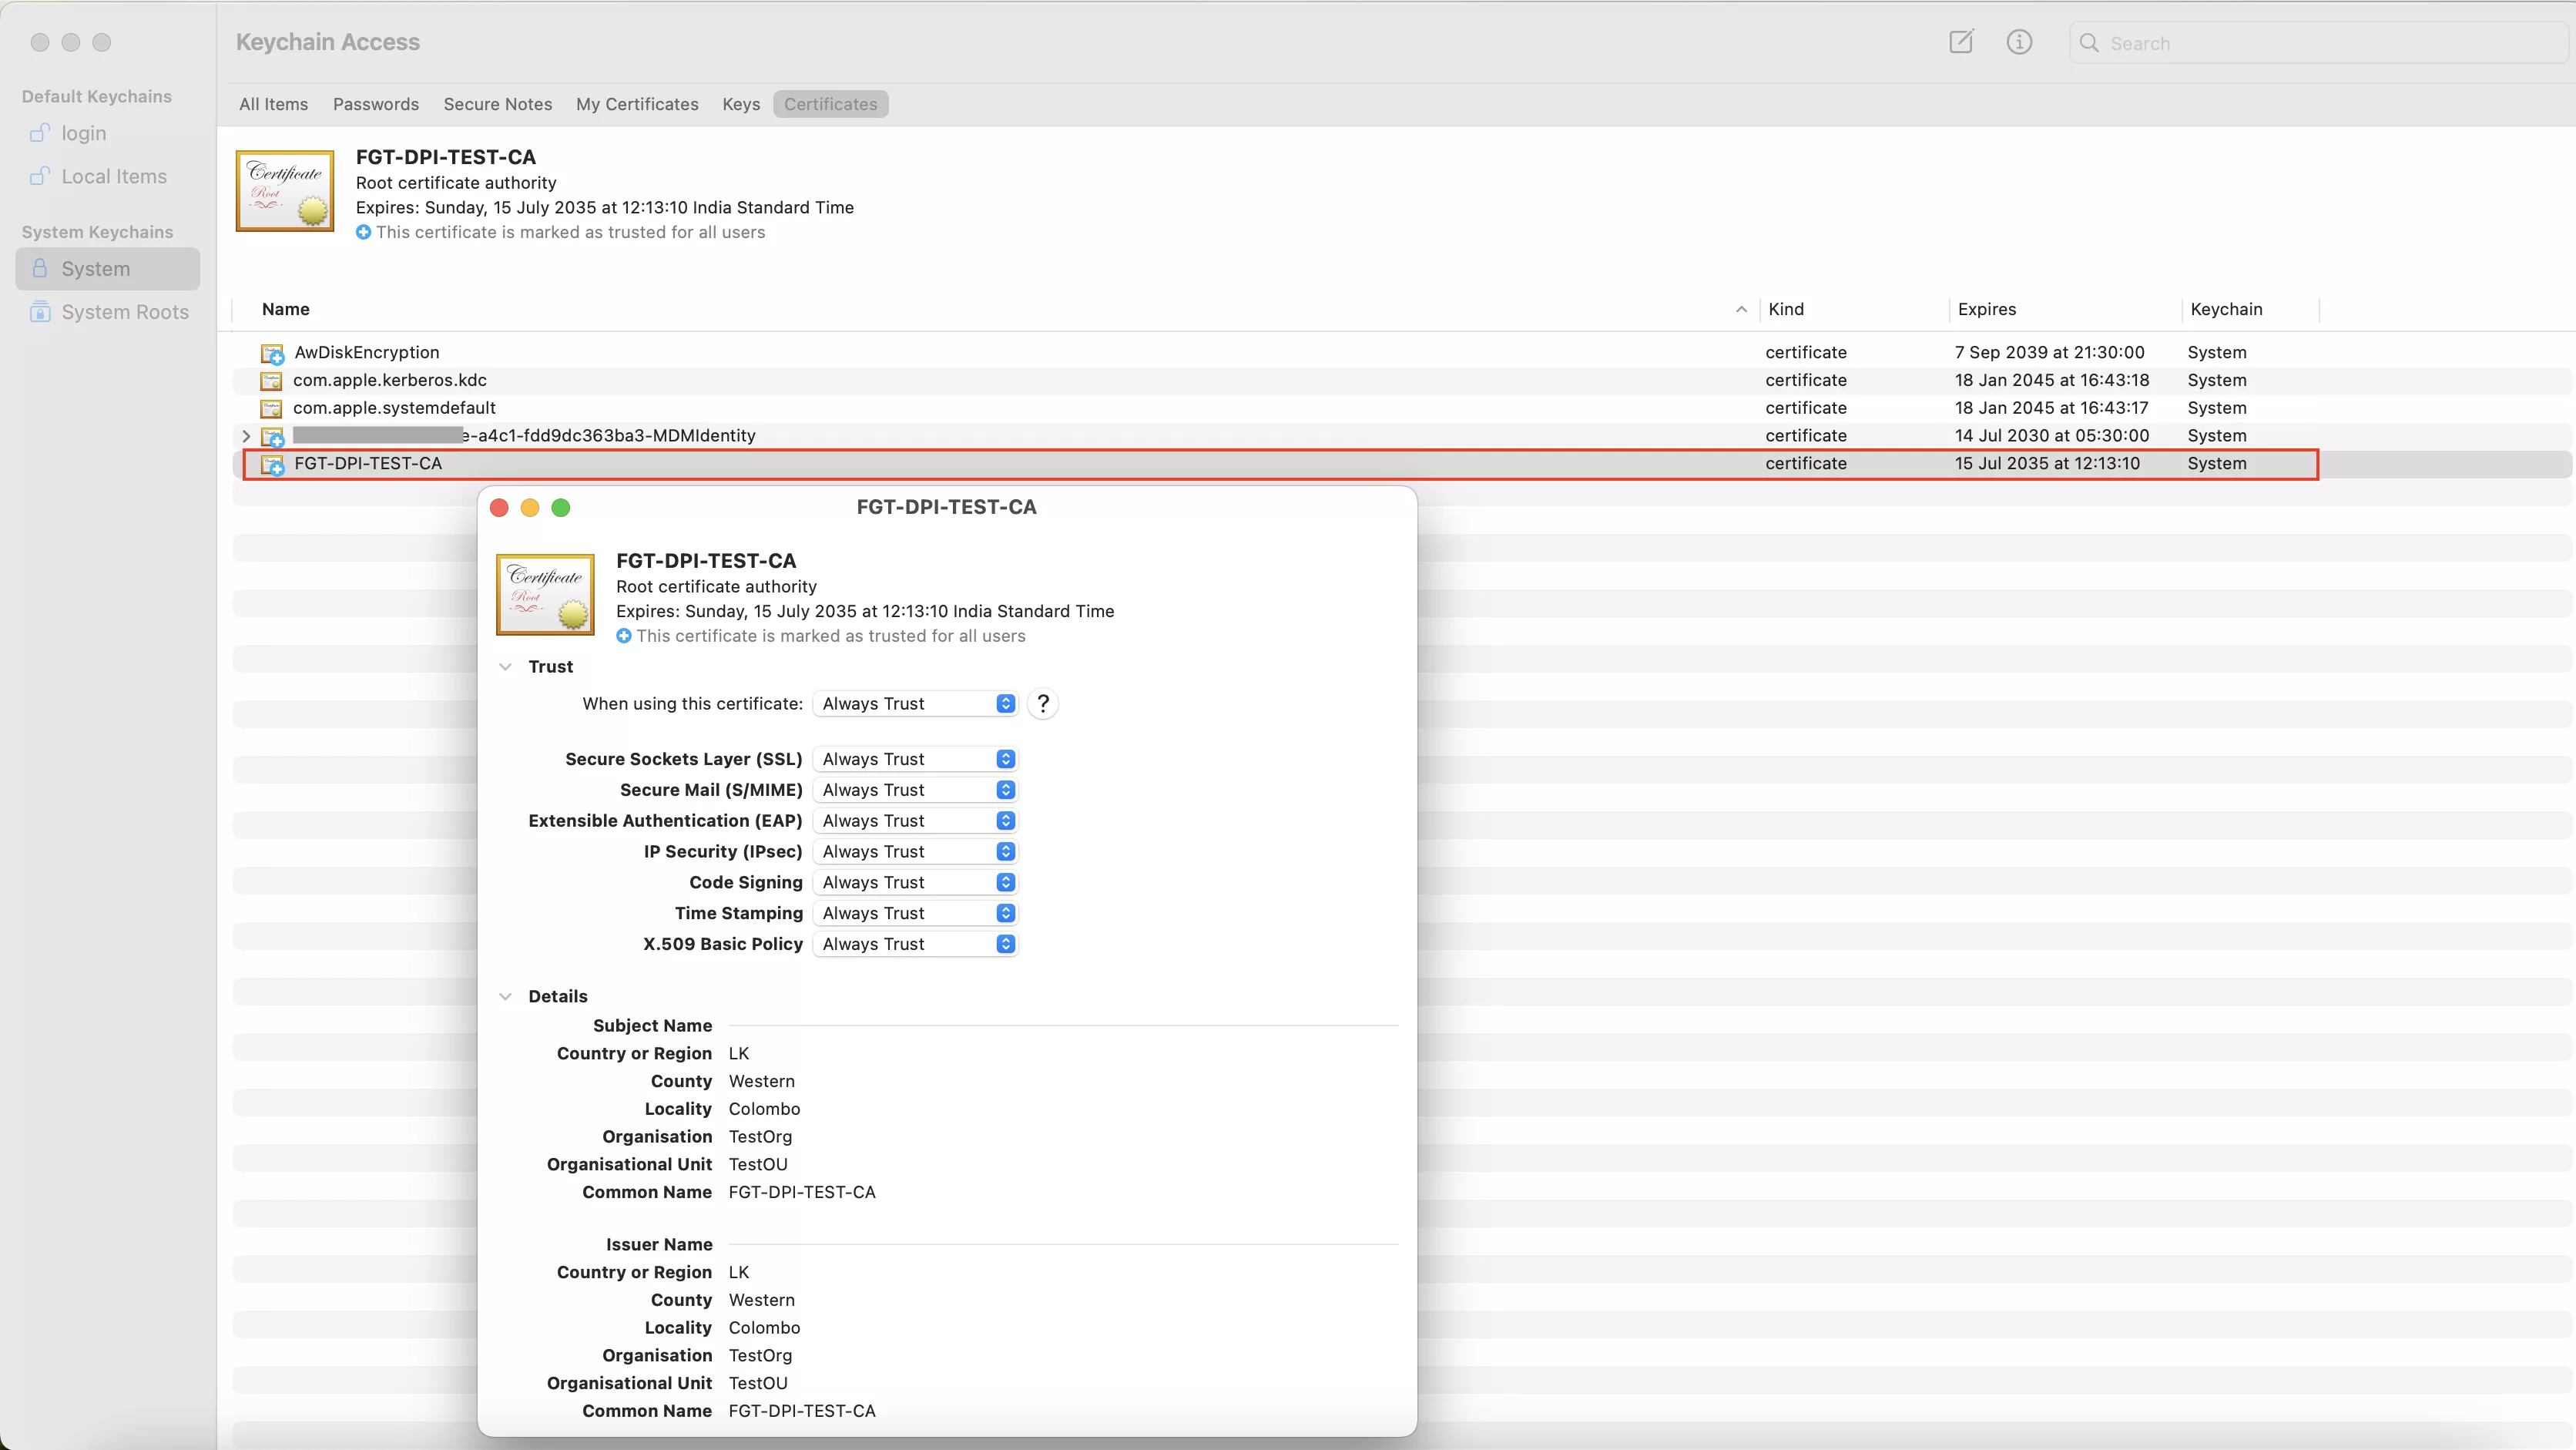Image resolution: width=2576 pixels, height=1450 pixels.
Task: Switch to Secure Notes tab
Action: (x=498, y=104)
